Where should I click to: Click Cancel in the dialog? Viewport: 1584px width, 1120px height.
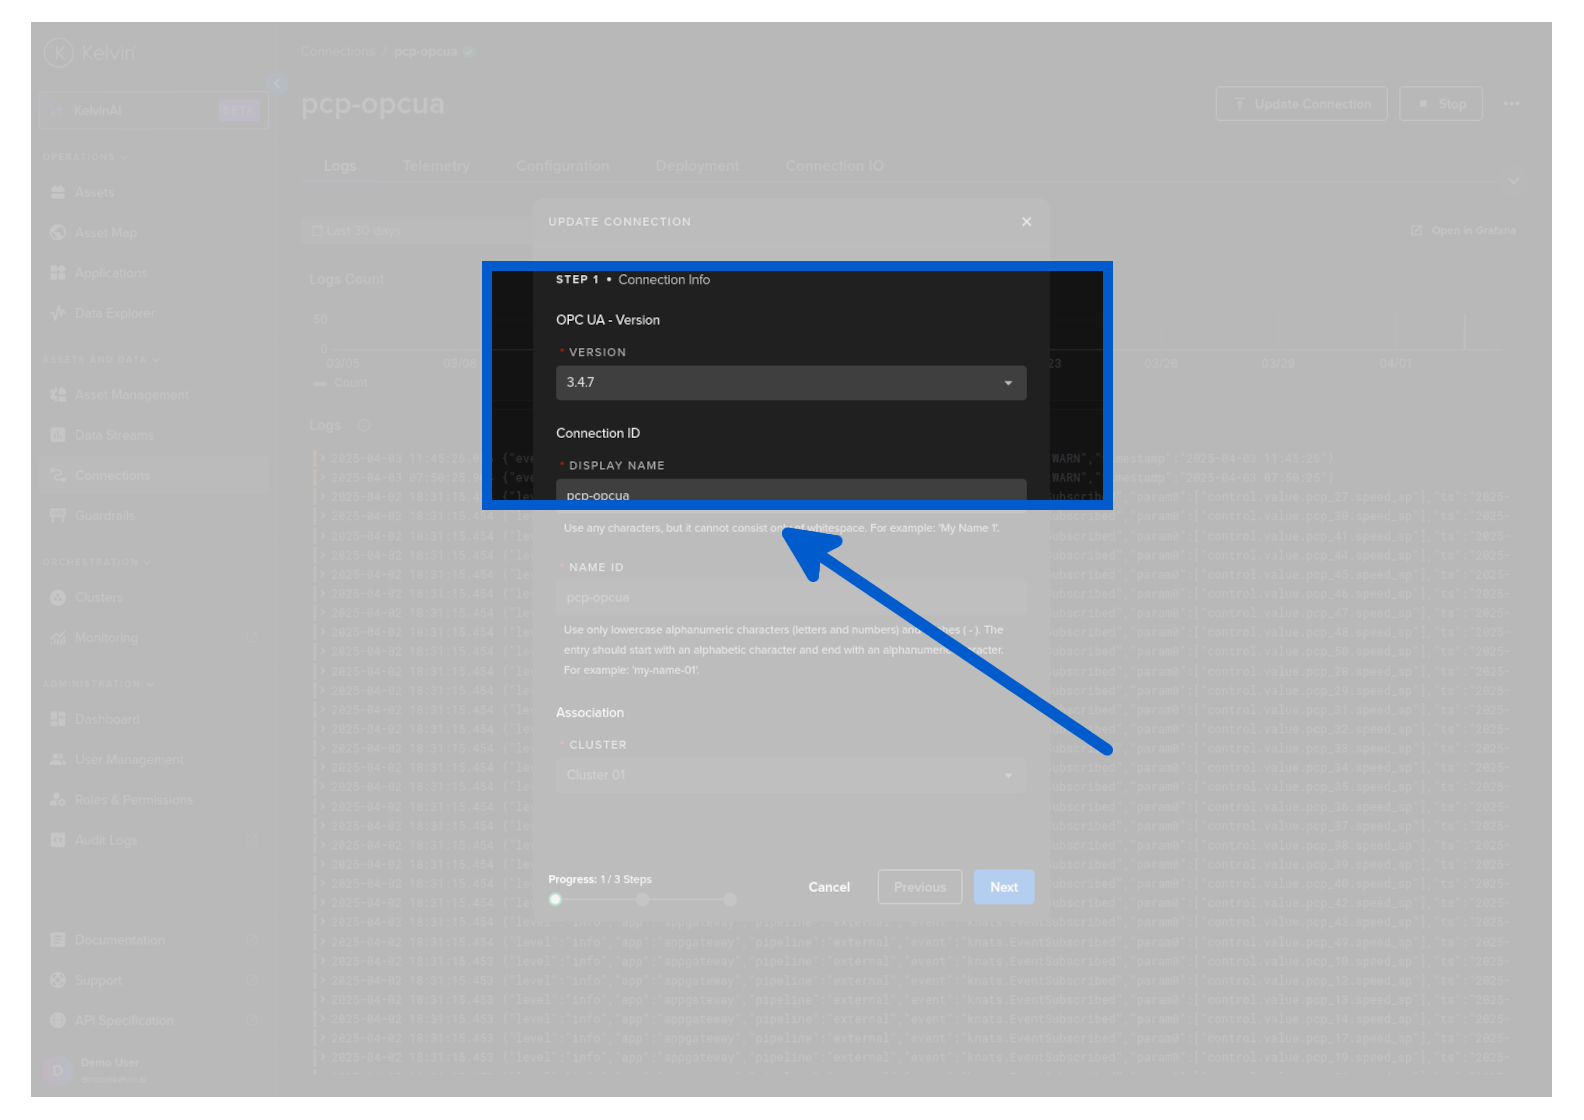click(829, 887)
